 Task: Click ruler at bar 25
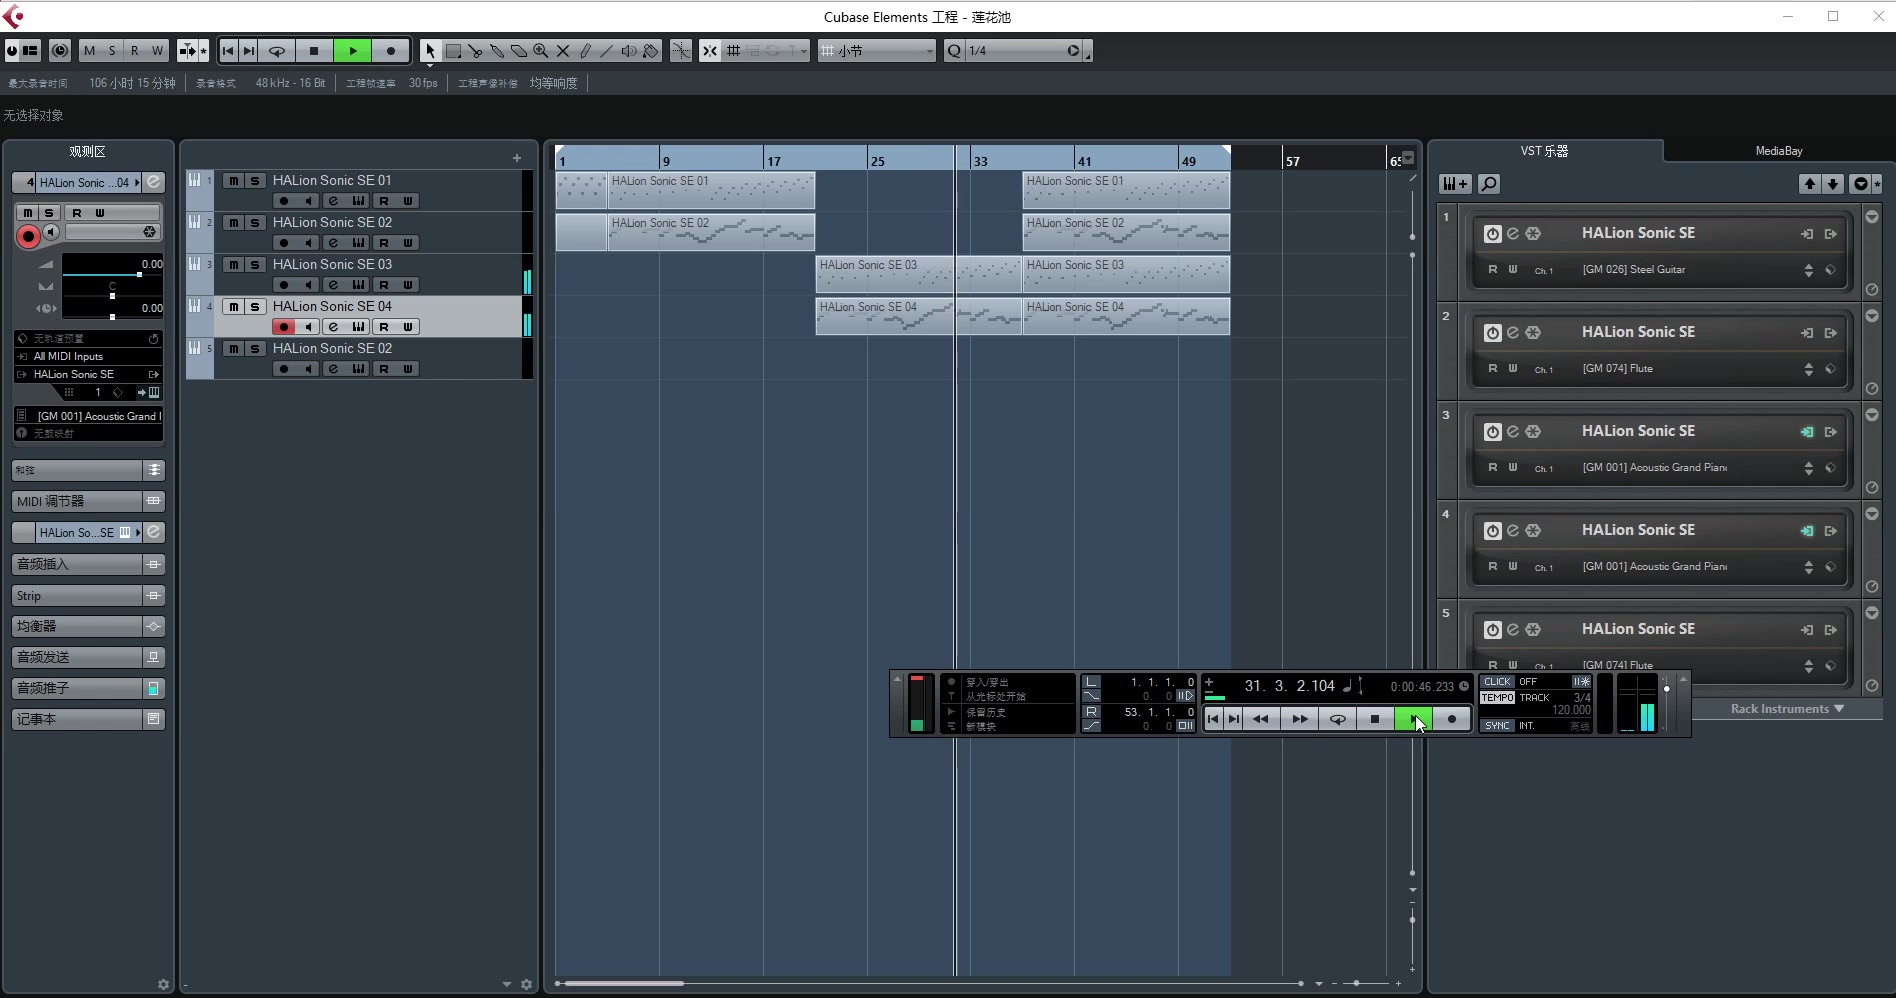(x=877, y=161)
